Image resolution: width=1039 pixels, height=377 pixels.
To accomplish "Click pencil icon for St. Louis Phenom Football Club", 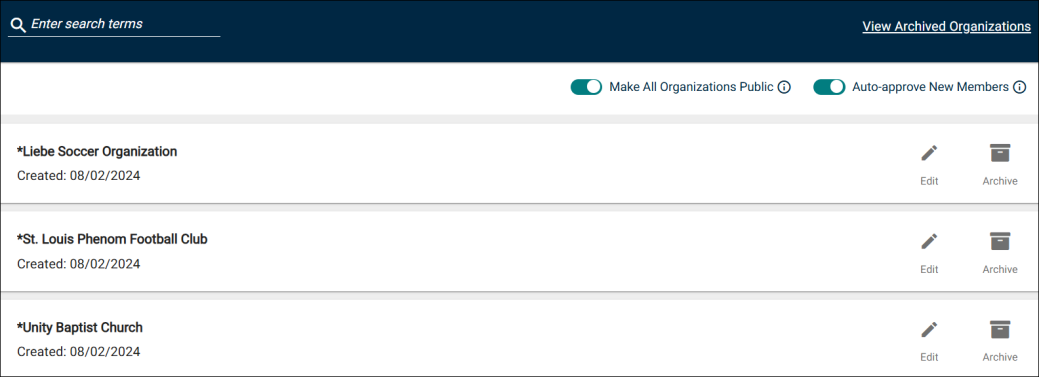I will [x=929, y=241].
